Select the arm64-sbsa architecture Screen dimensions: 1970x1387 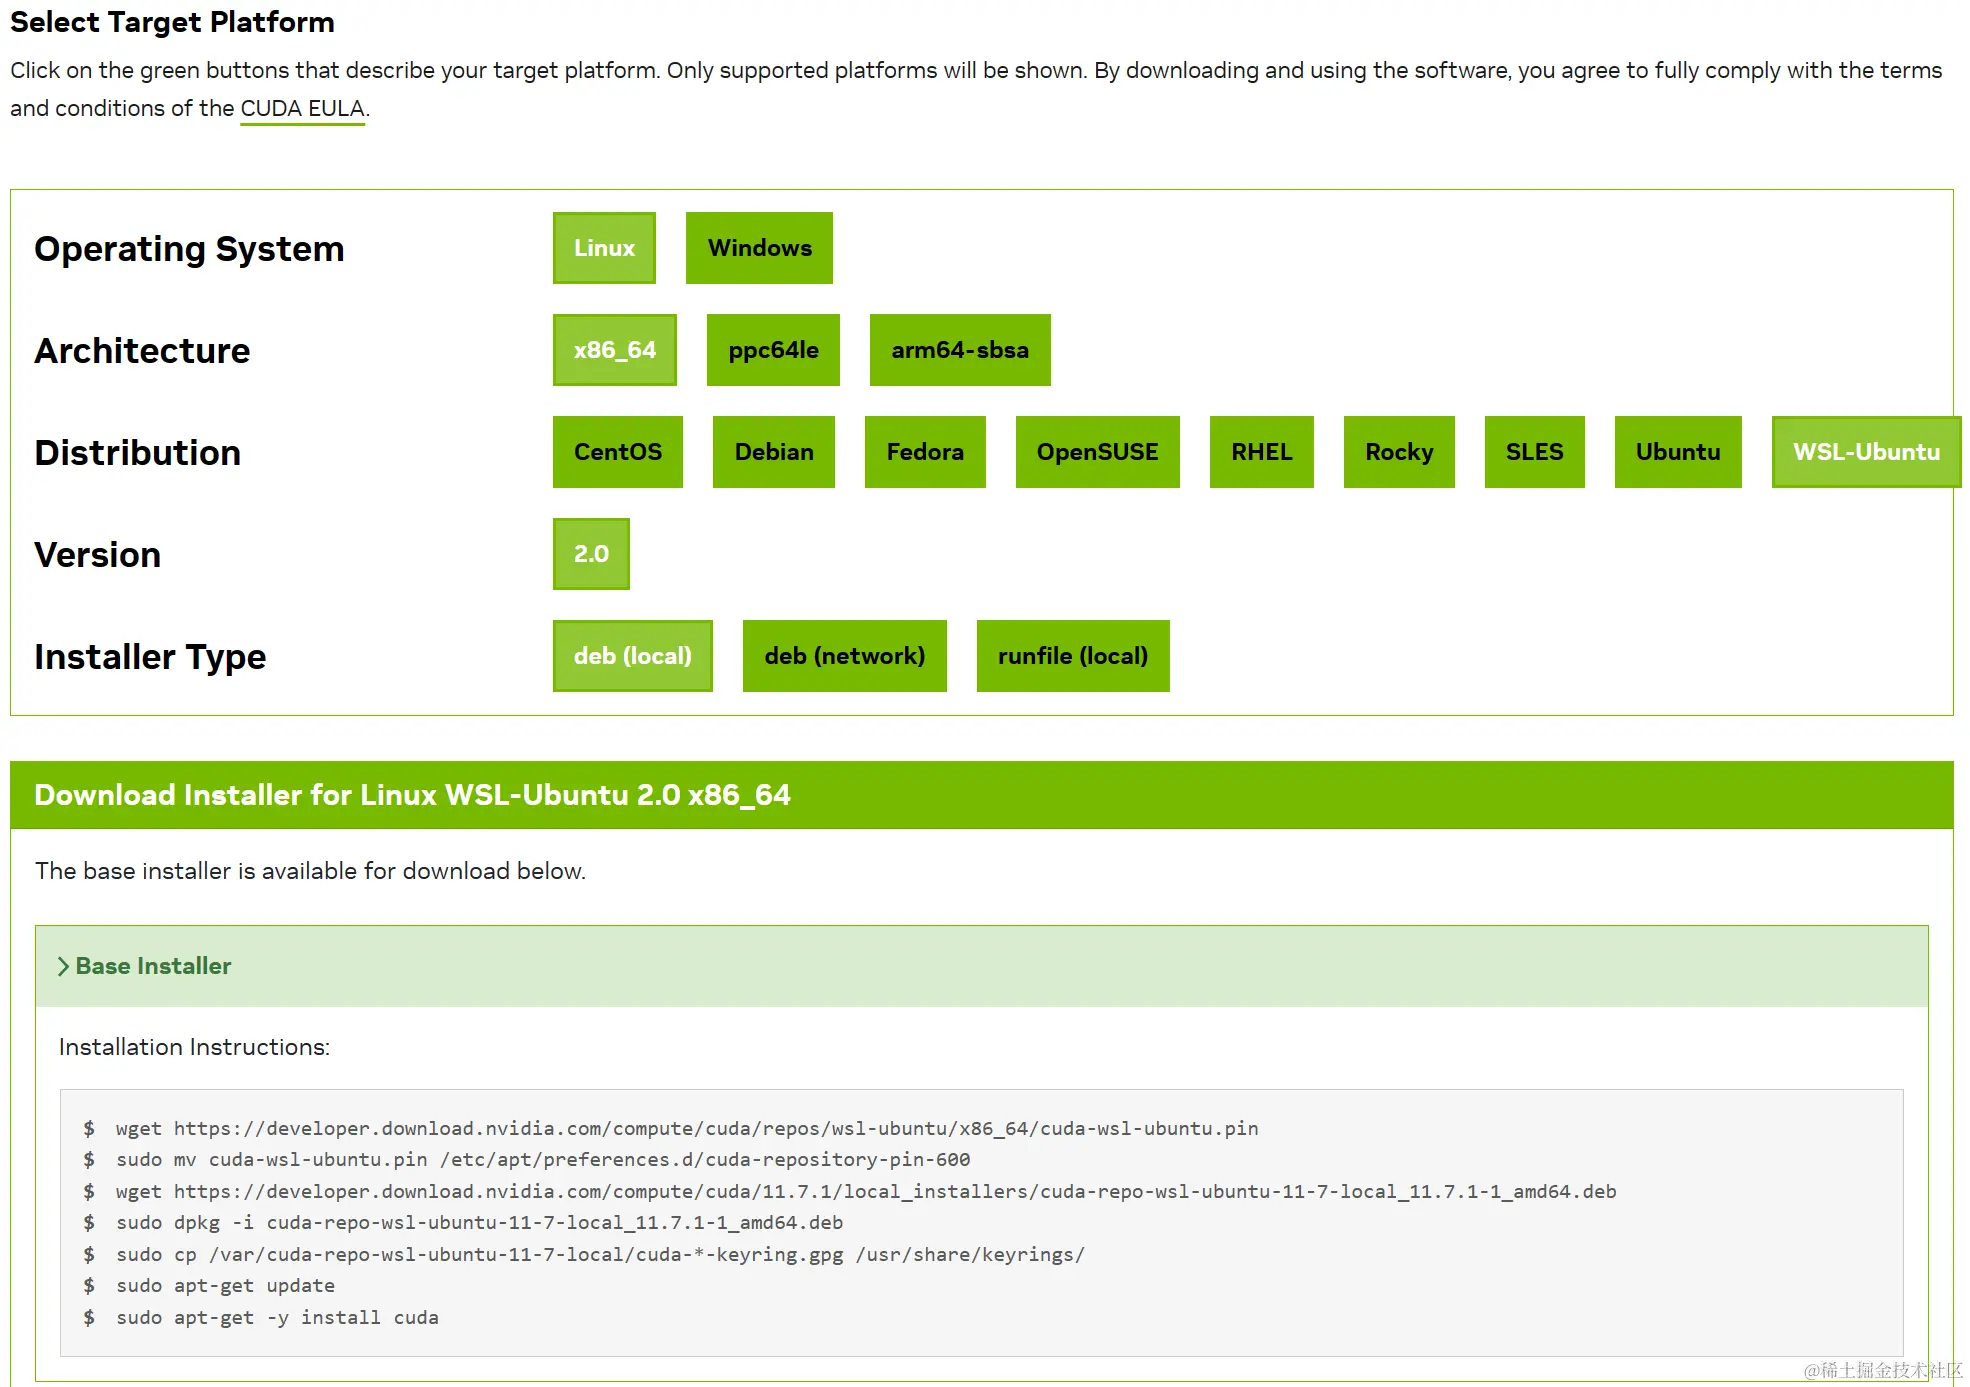coord(959,350)
